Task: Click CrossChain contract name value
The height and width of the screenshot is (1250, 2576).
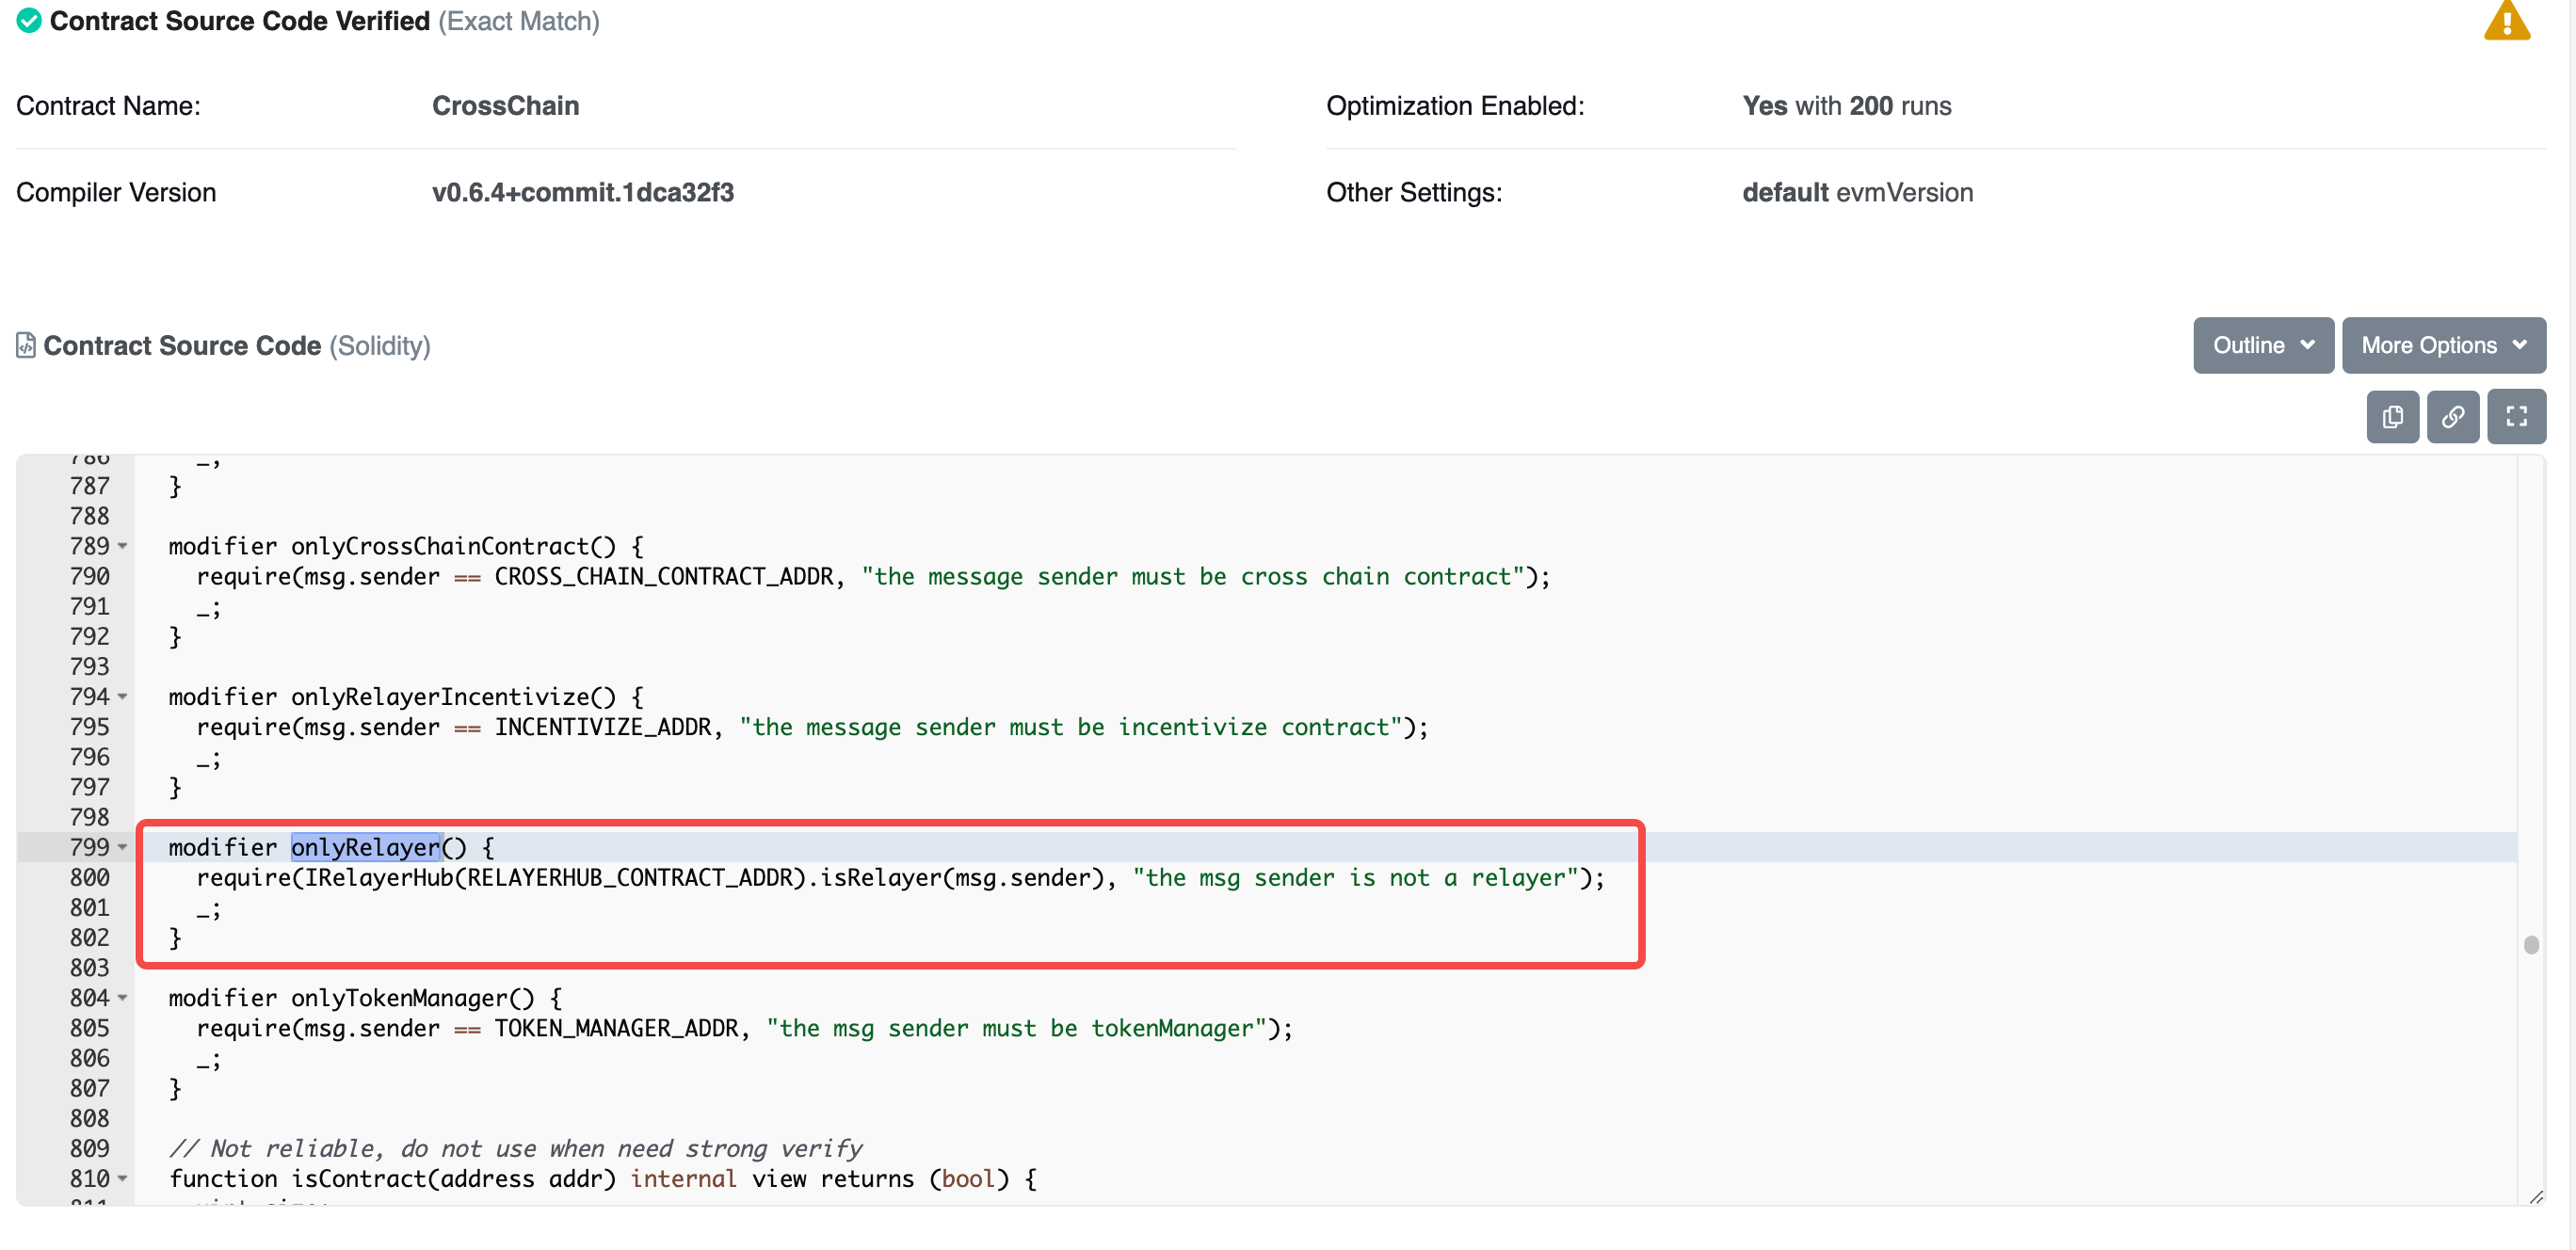Action: point(505,106)
